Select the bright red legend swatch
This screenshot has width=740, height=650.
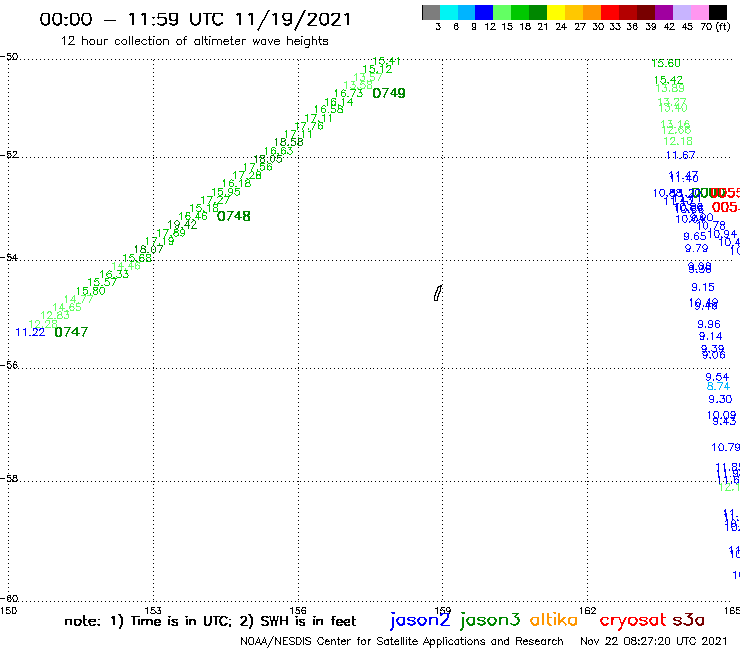click(610, 12)
